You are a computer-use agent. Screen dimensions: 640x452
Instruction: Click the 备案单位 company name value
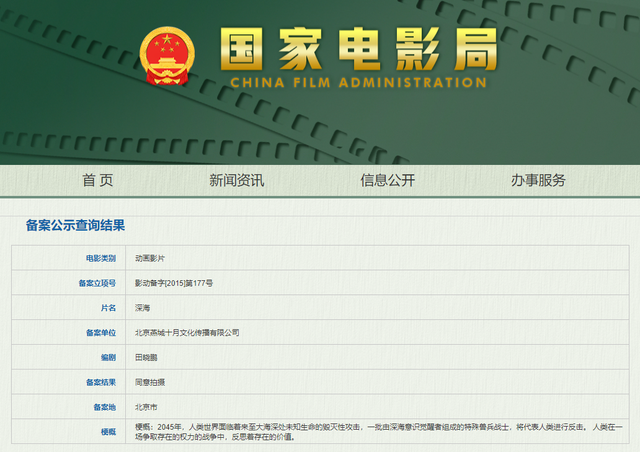[x=187, y=333]
